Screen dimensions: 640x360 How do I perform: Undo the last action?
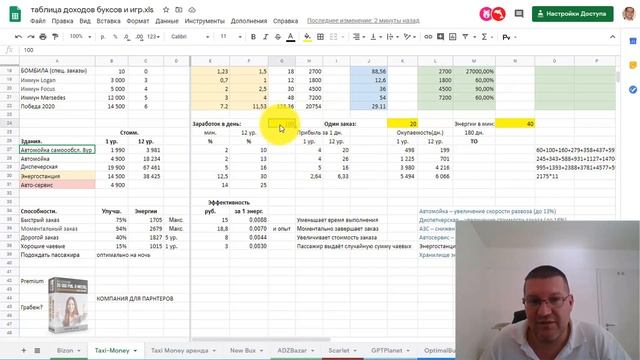(x=18, y=37)
